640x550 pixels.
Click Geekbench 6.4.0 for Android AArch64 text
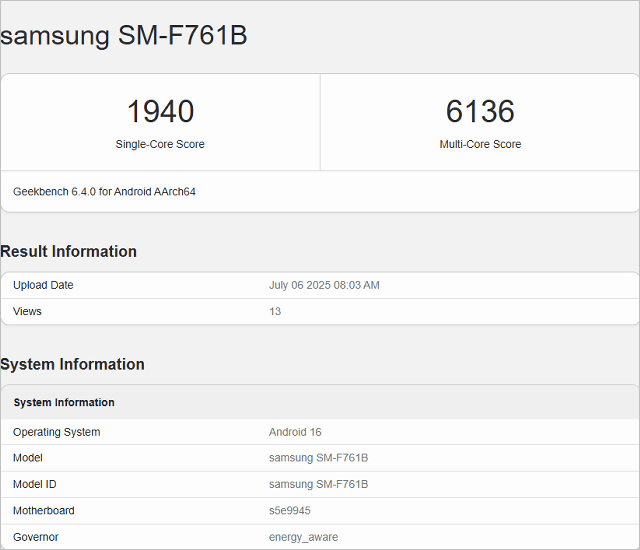tap(104, 191)
